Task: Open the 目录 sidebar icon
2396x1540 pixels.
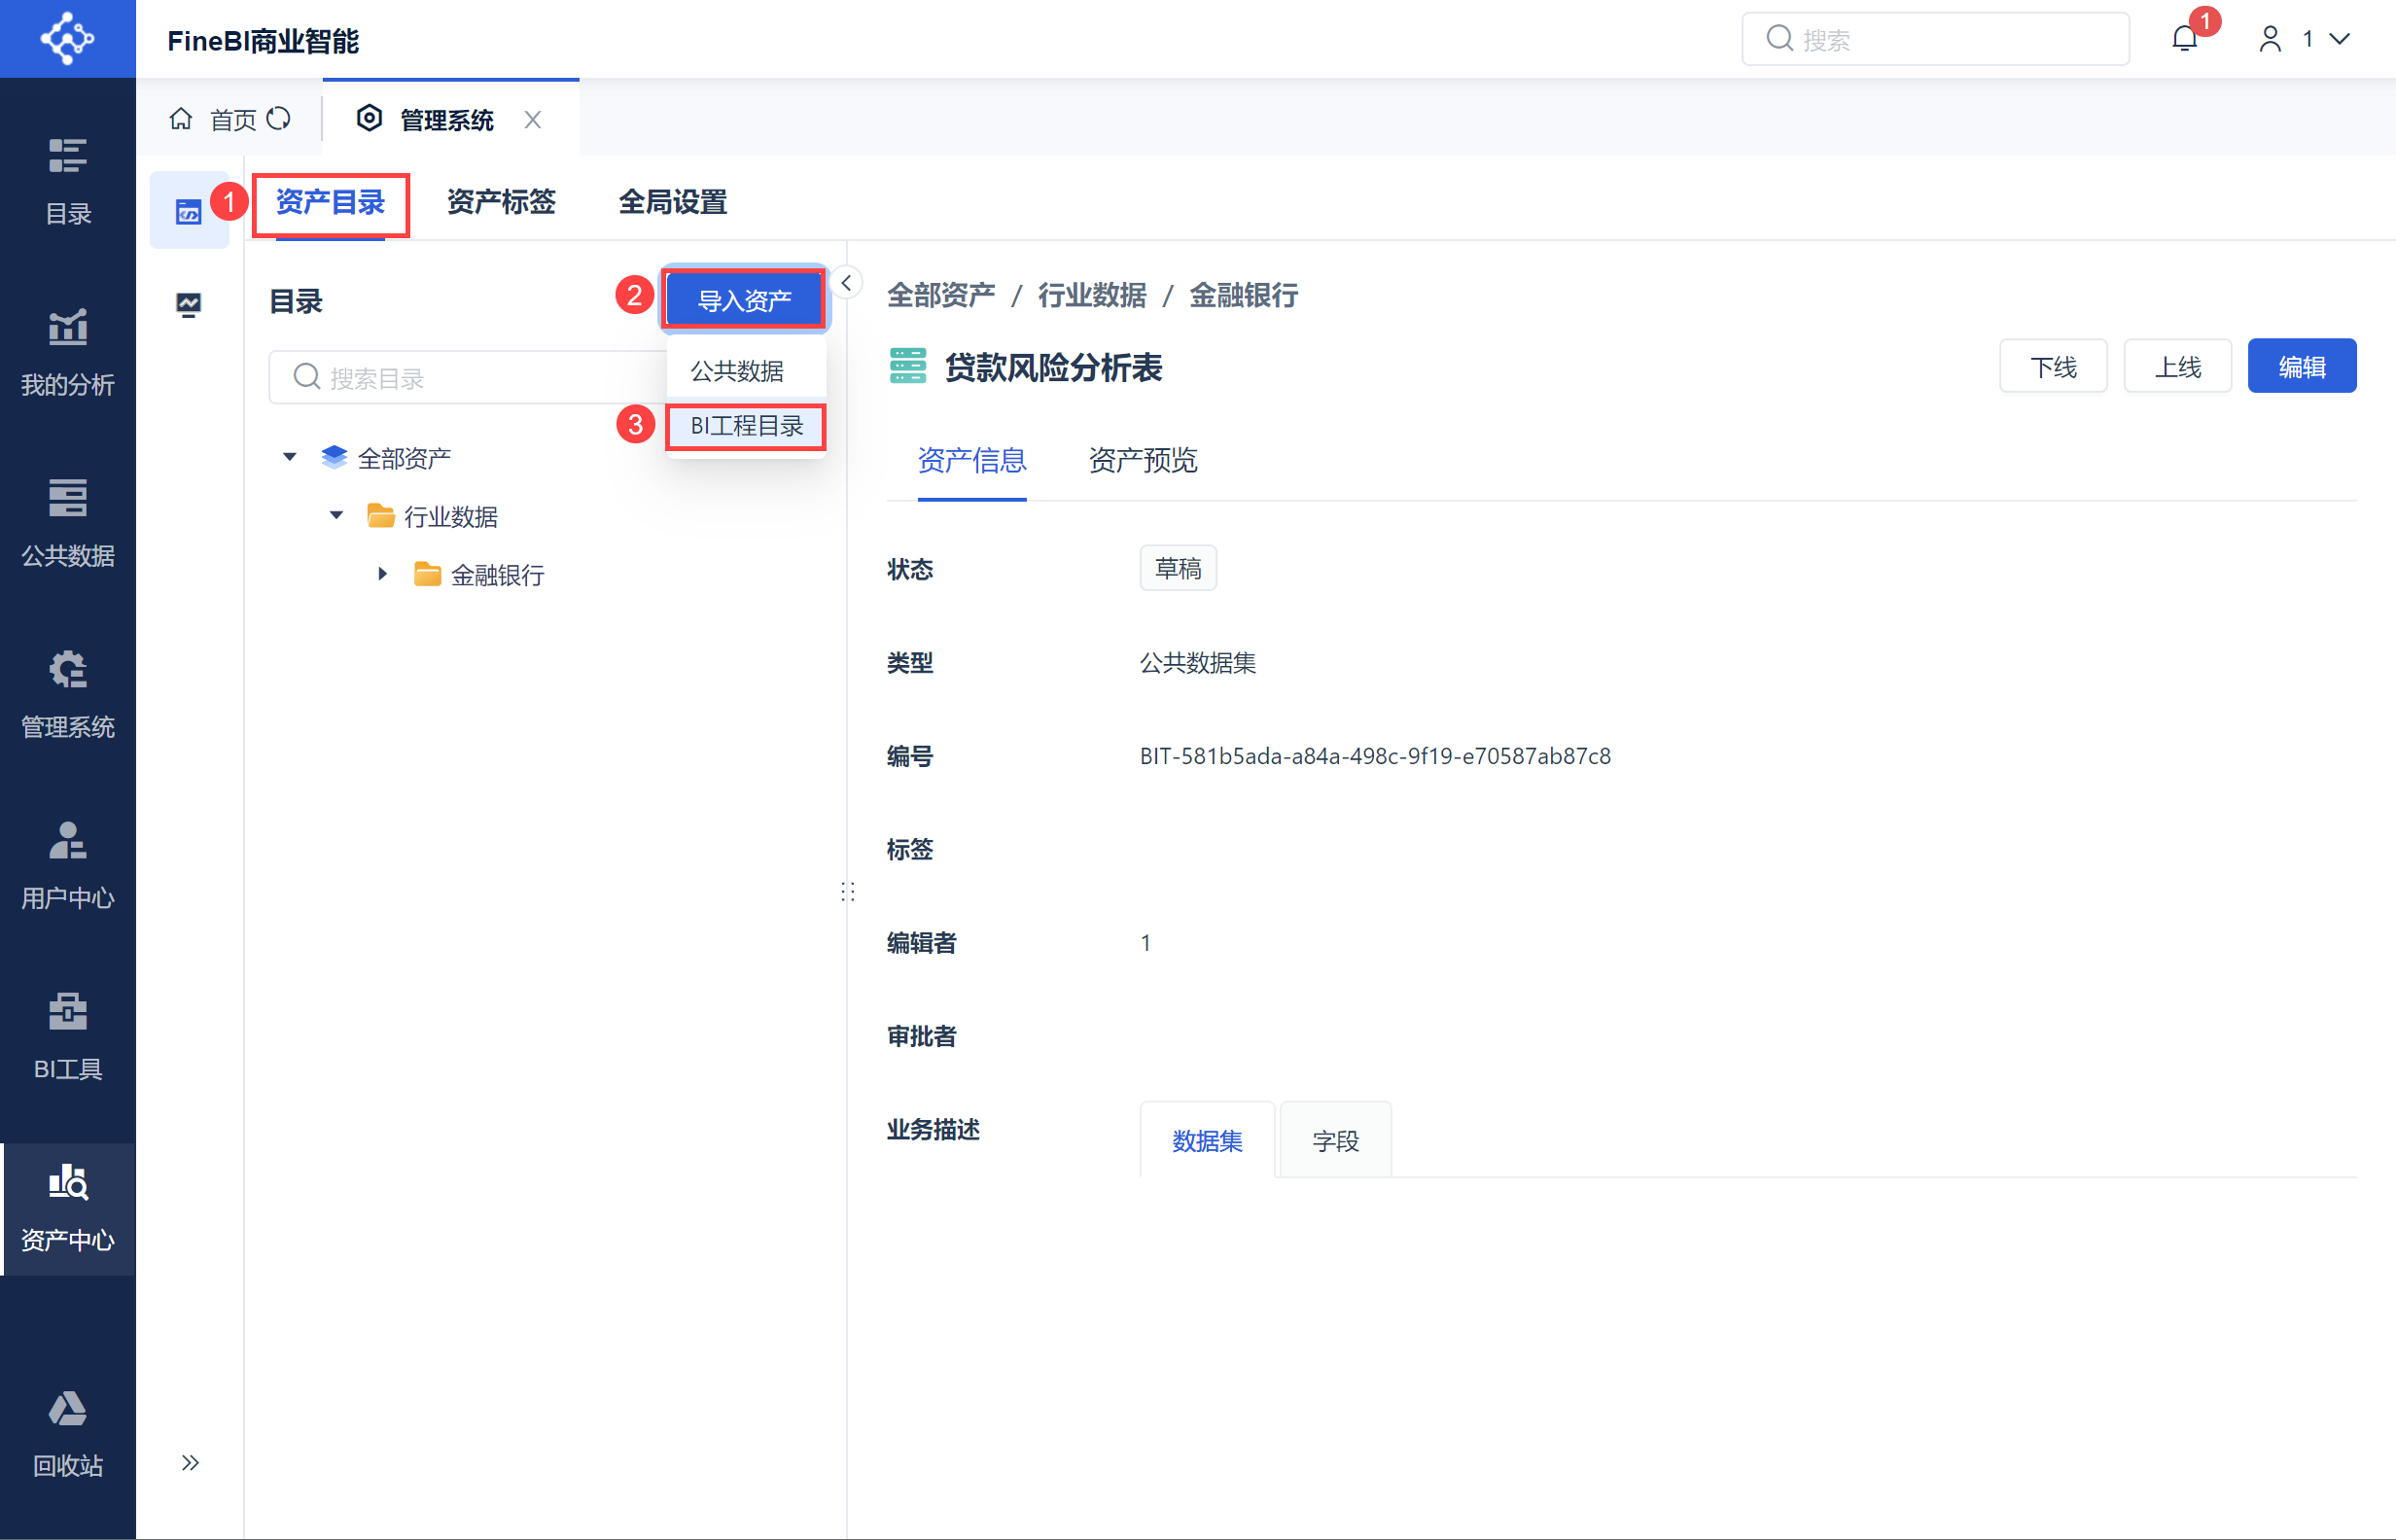Action: [67, 180]
